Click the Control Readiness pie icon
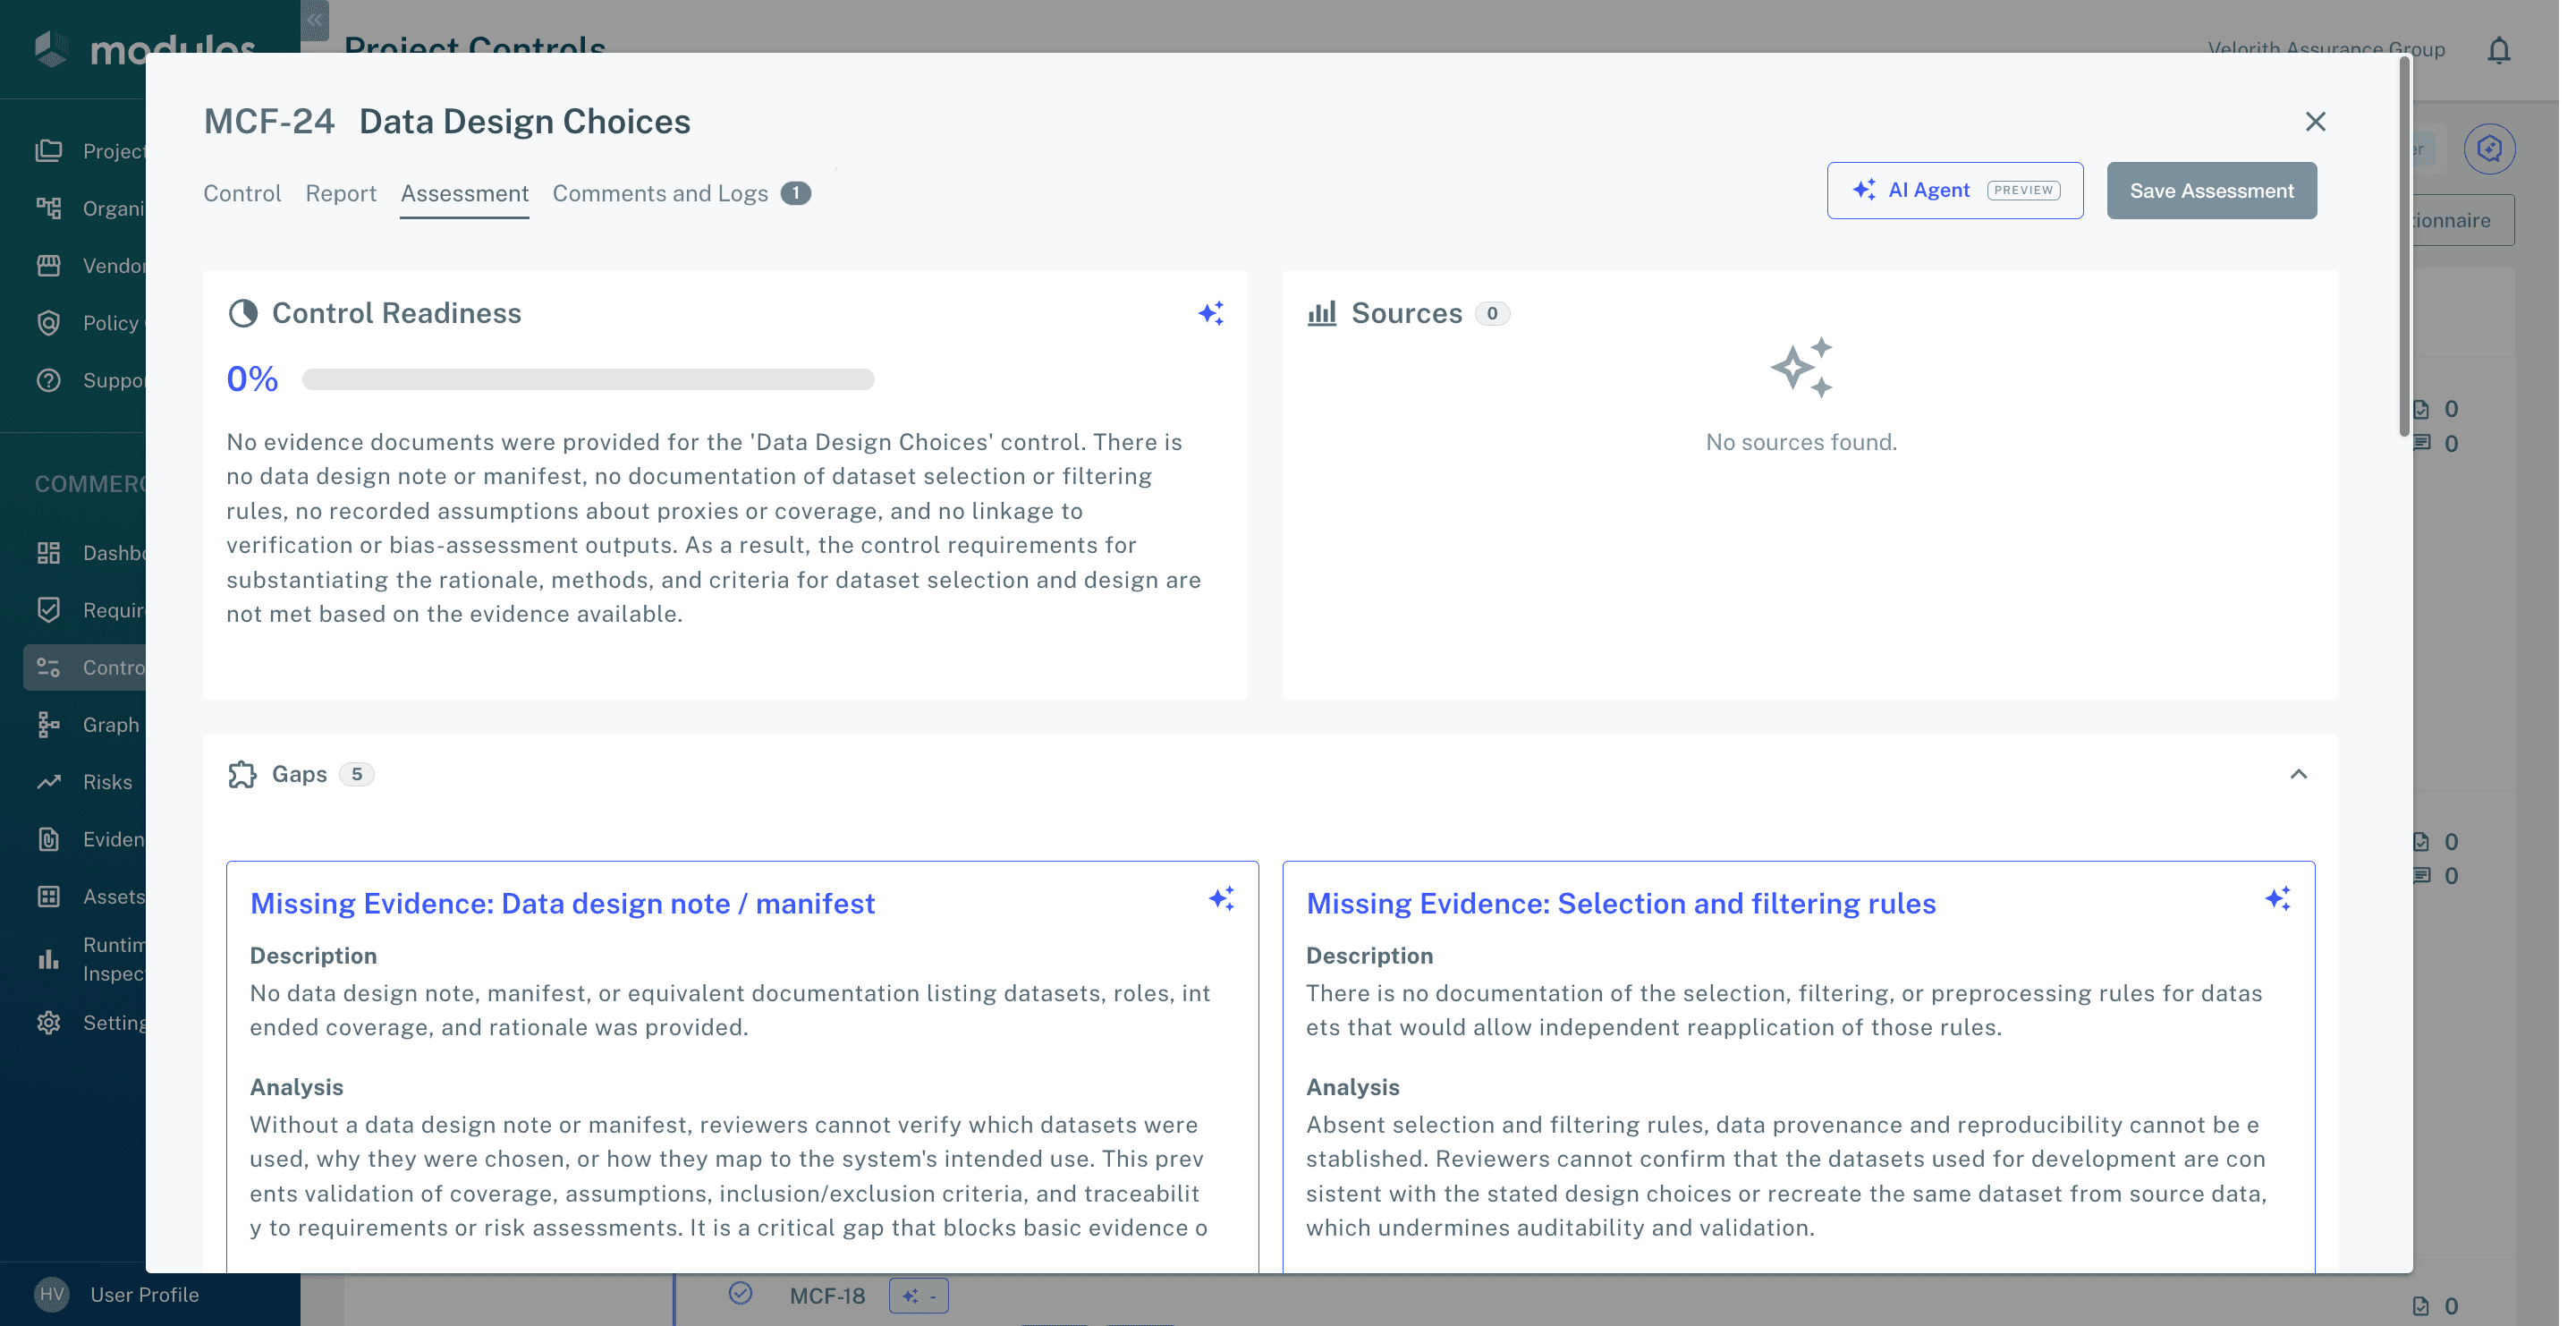Image resolution: width=2576 pixels, height=1326 pixels. click(243, 314)
